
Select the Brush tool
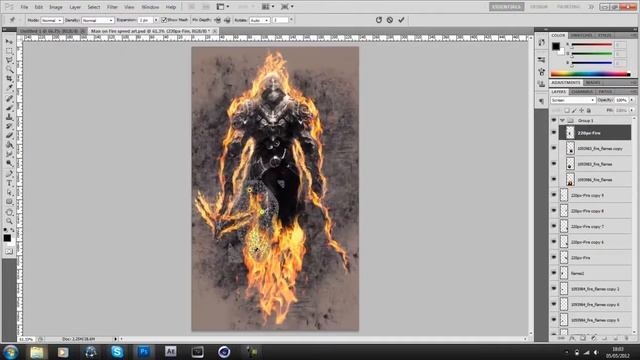click(9, 108)
